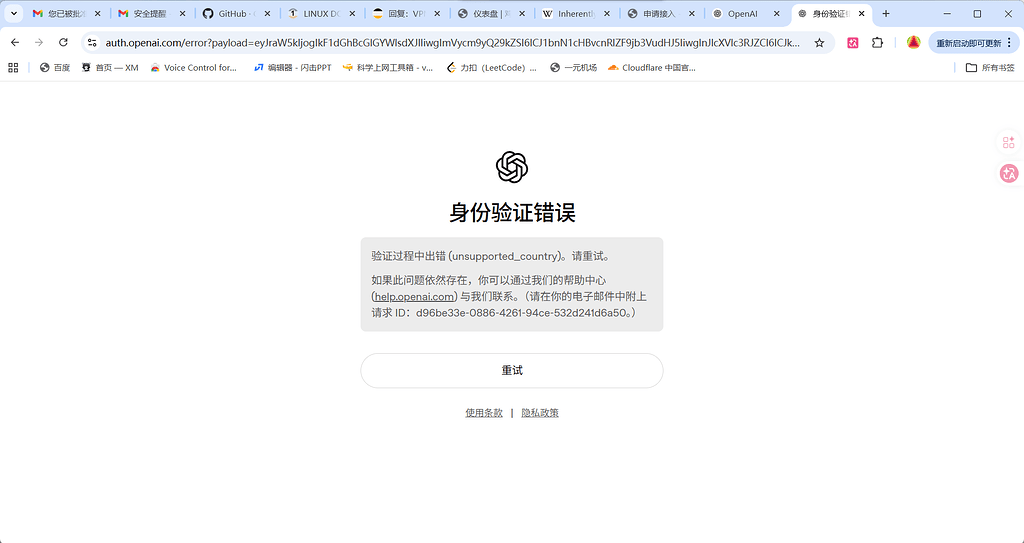
Task: Open the 科学上网工具箱 bookmark
Action: (387, 67)
